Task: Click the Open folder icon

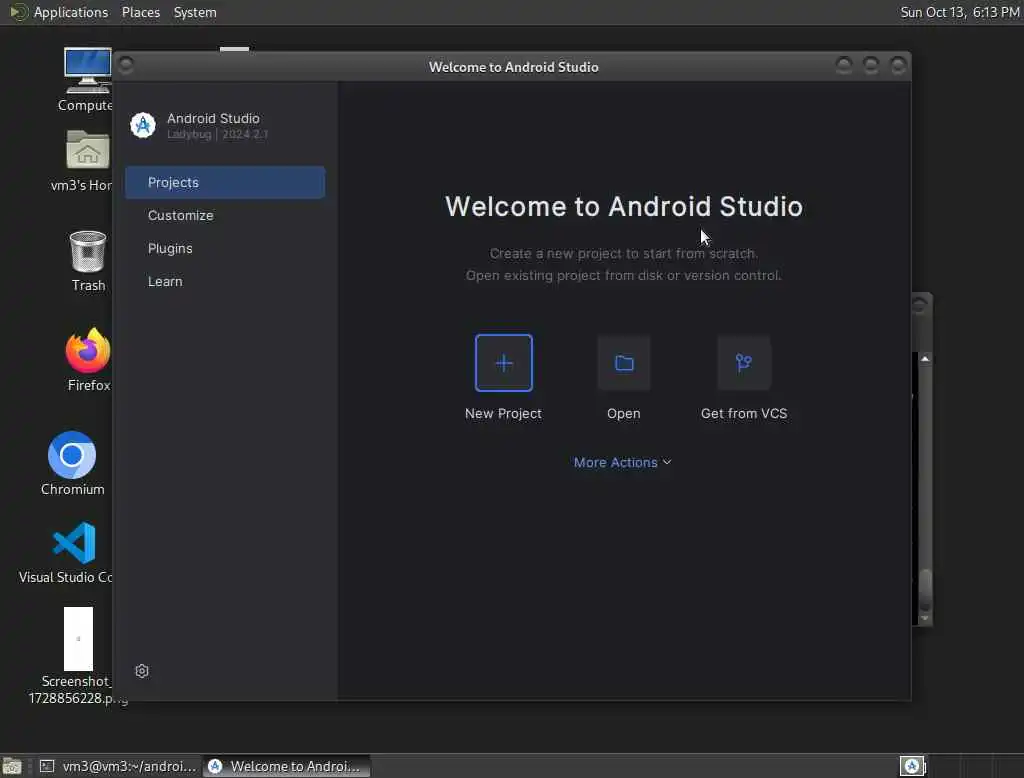Action: pos(624,363)
